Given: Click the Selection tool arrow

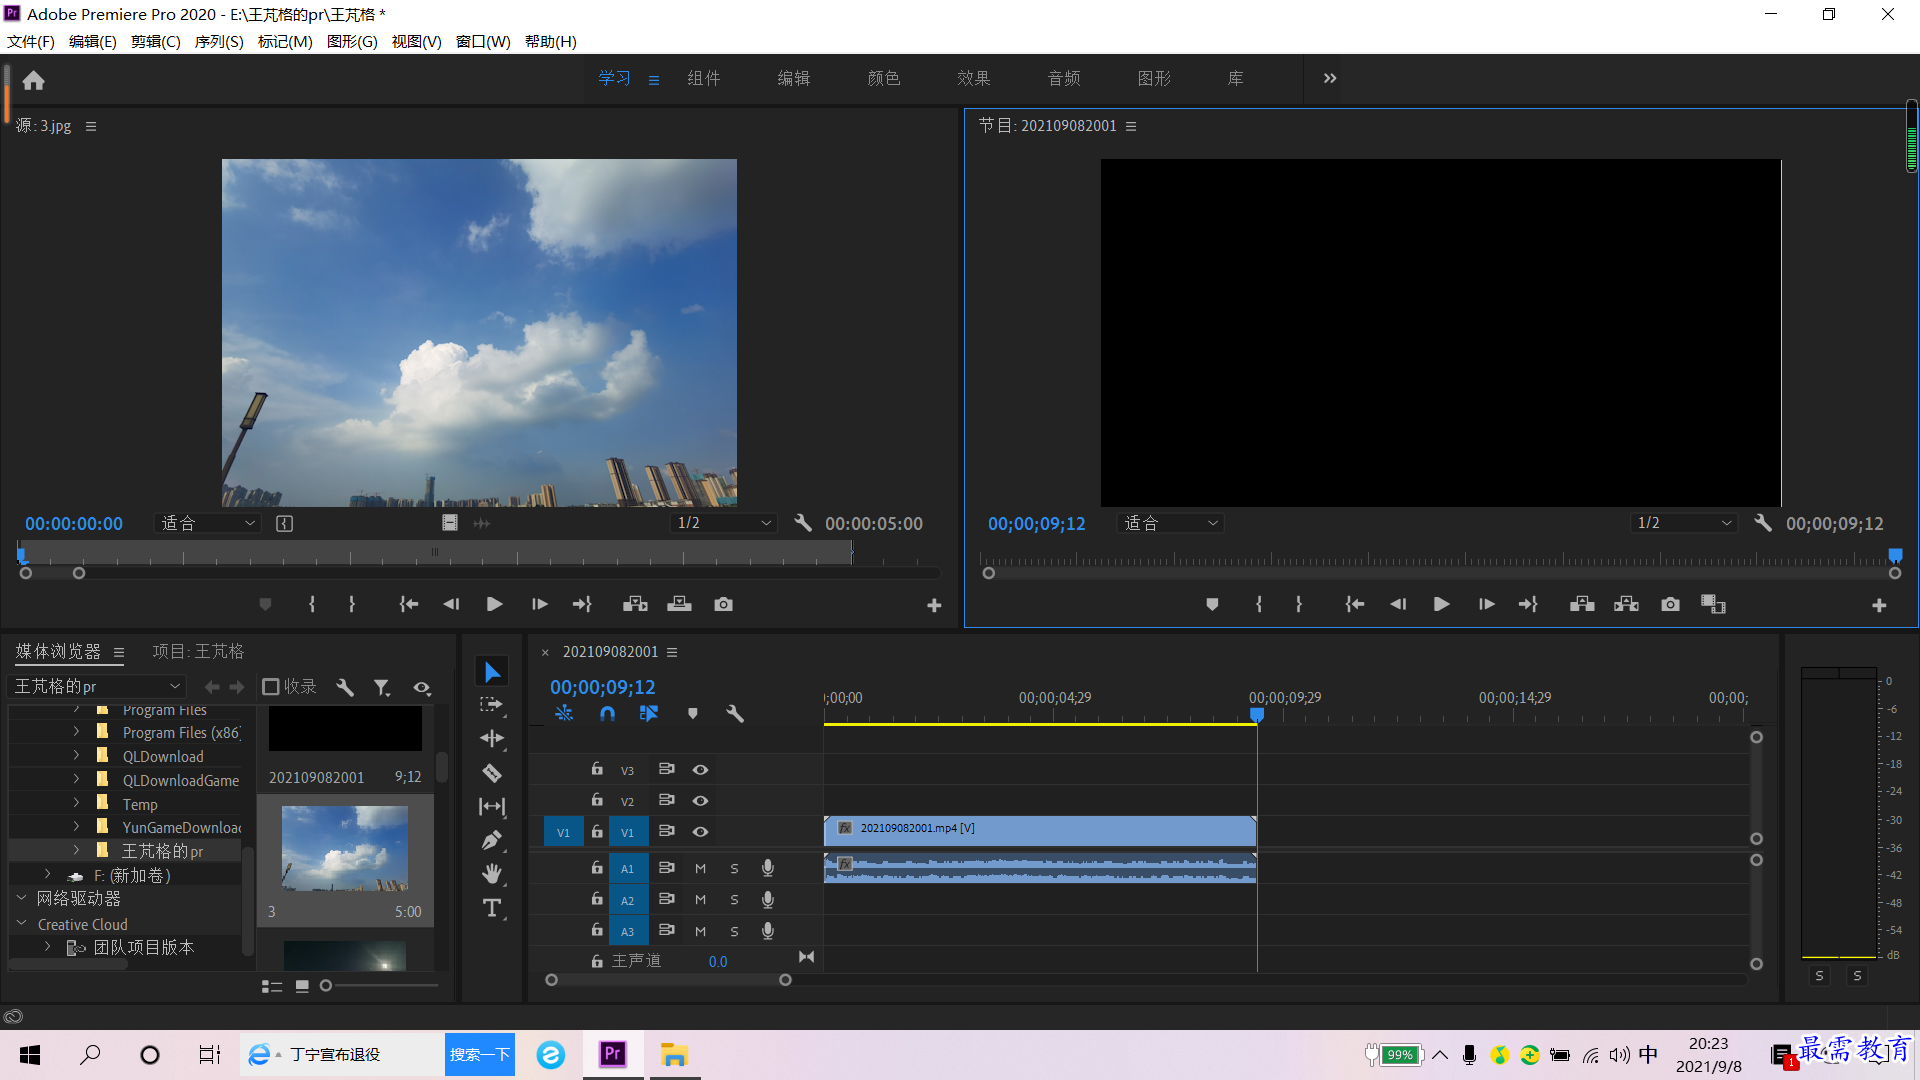Looking at the screenshot, I should point(491,673).
